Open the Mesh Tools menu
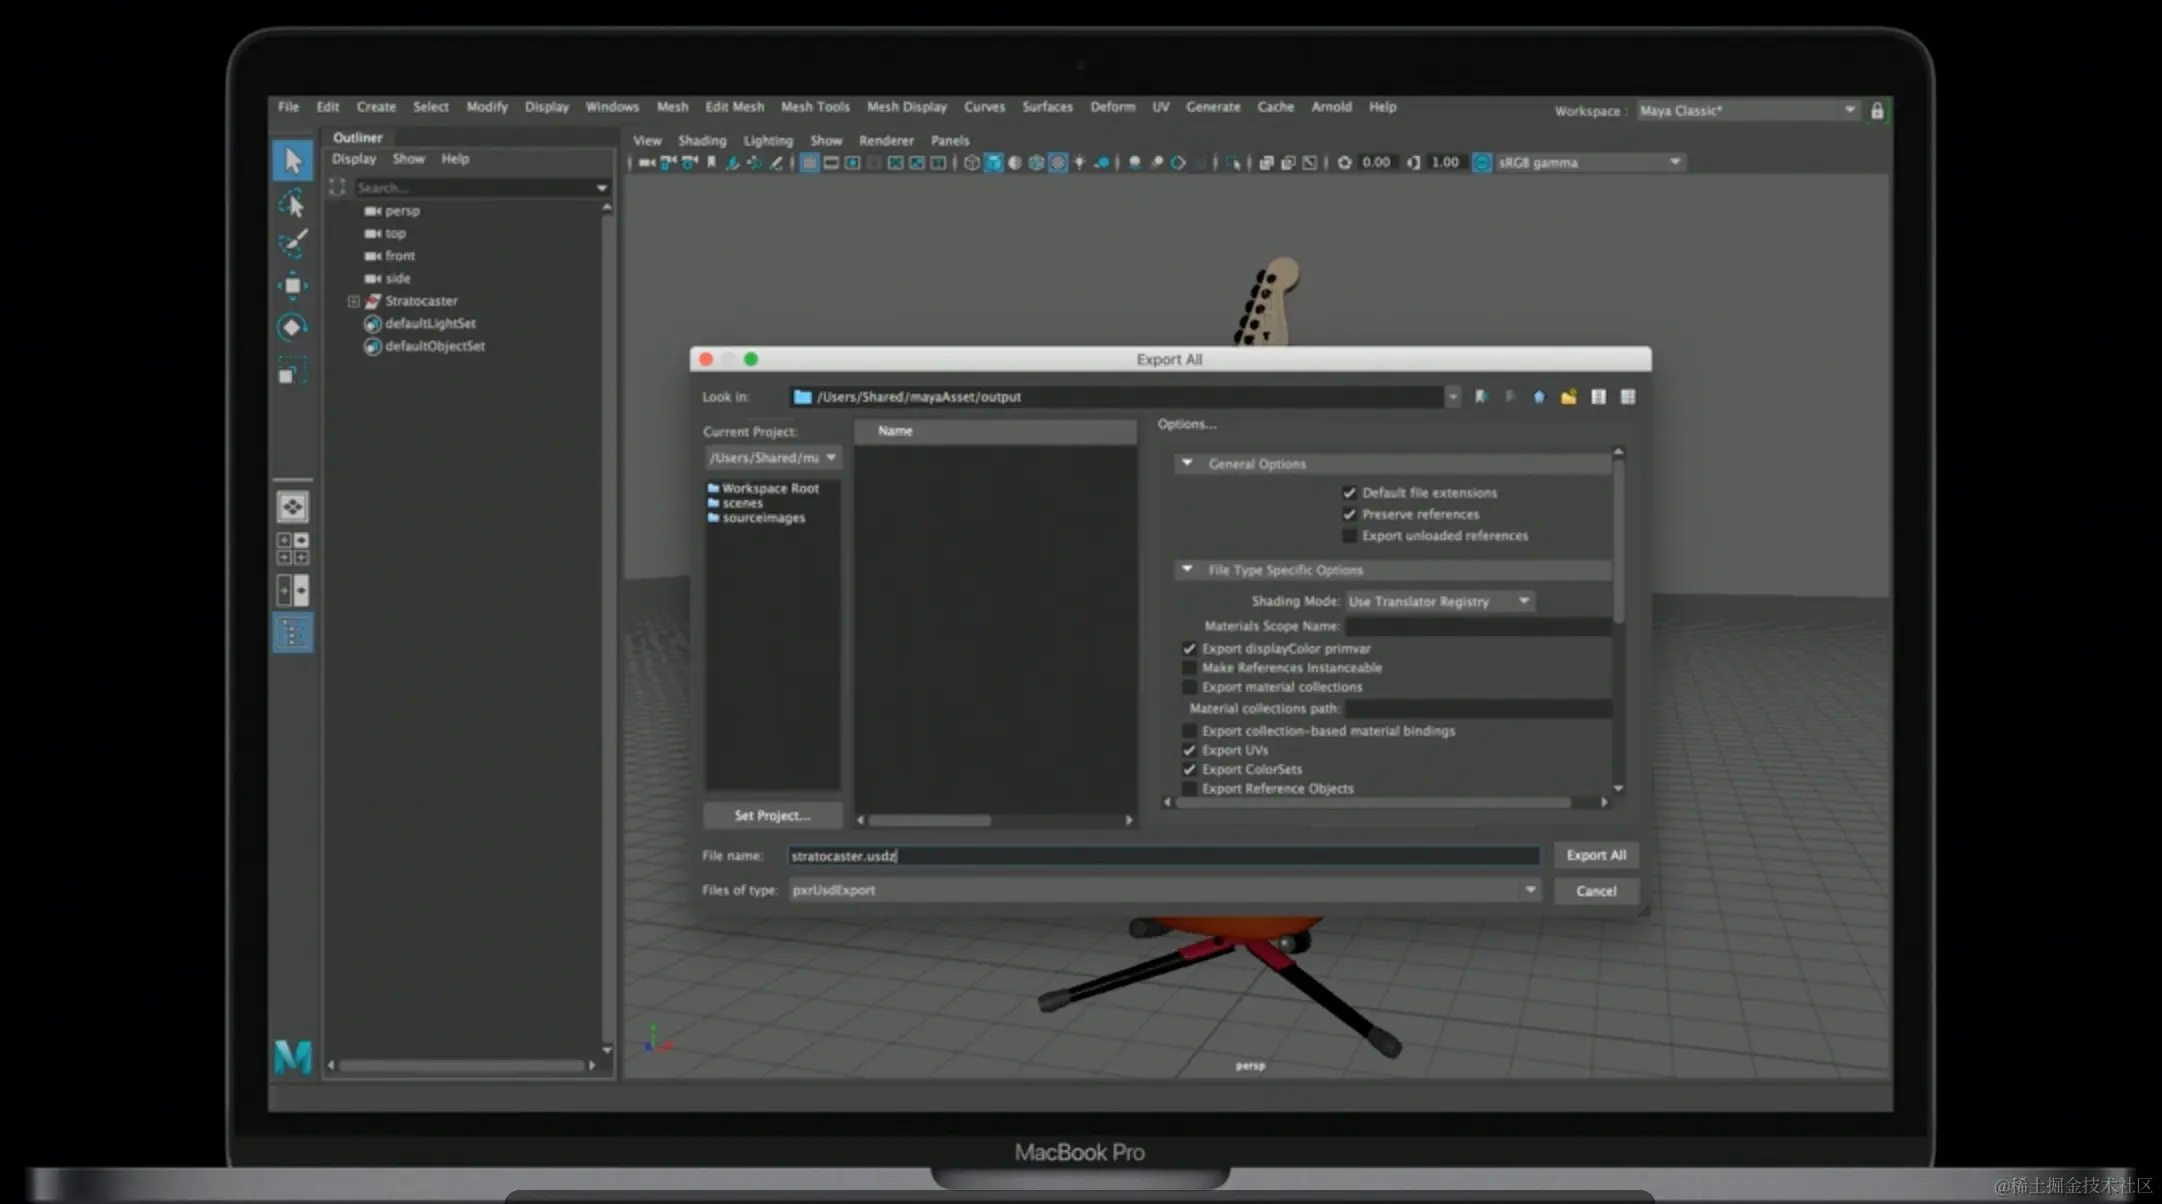This screenshot has width=2162, height=1204. (815, 107)
